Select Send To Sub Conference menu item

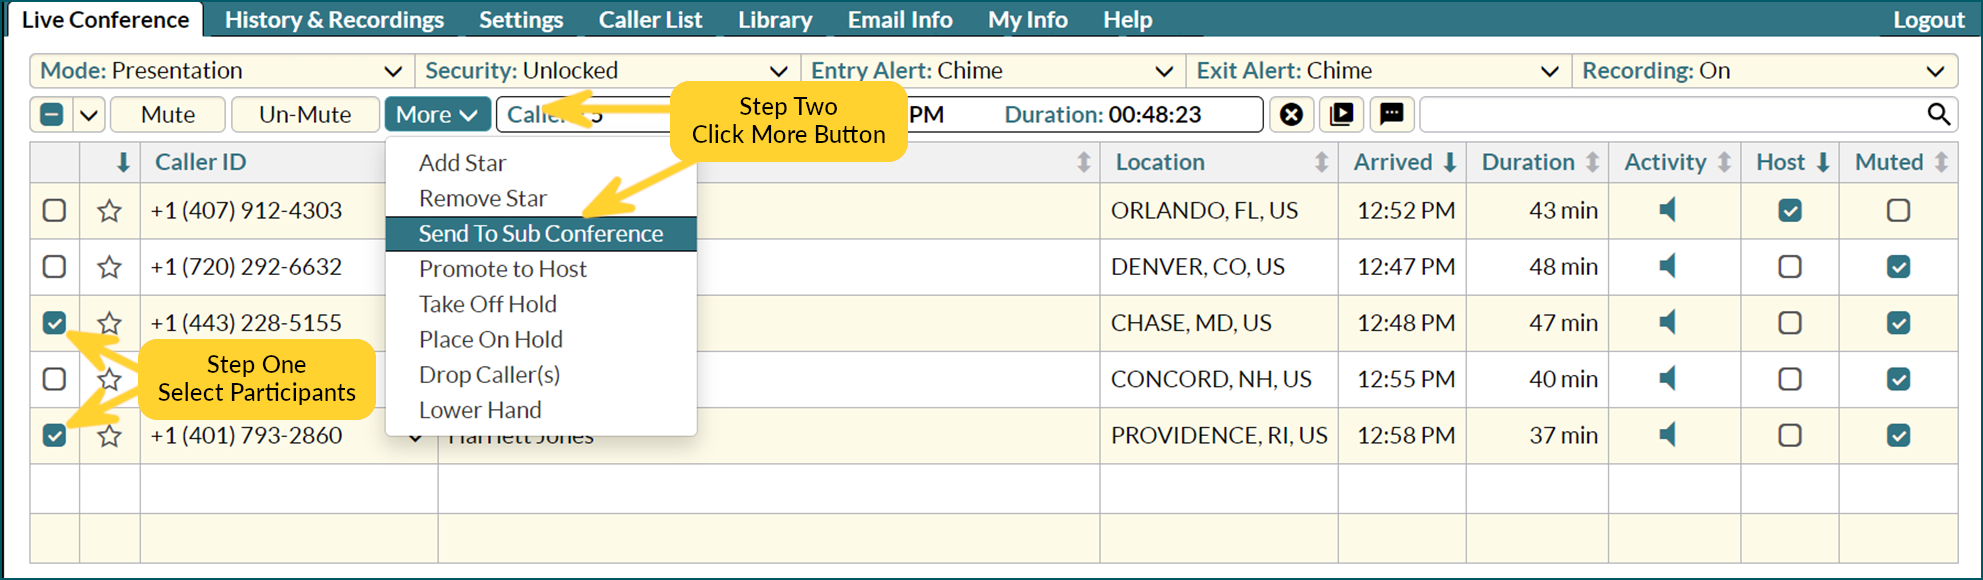coord(541,234)
